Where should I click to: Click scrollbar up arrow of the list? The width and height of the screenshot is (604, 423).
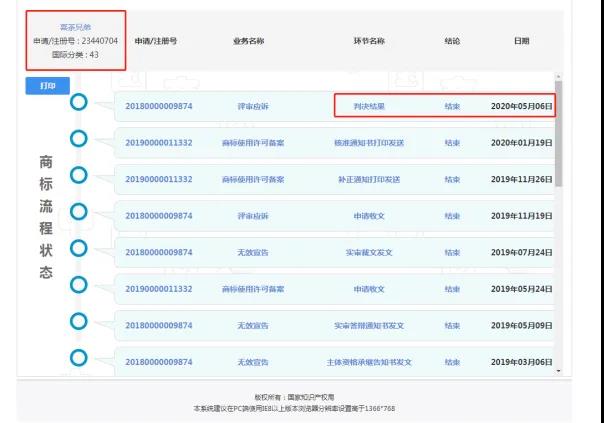click(559, 76)
